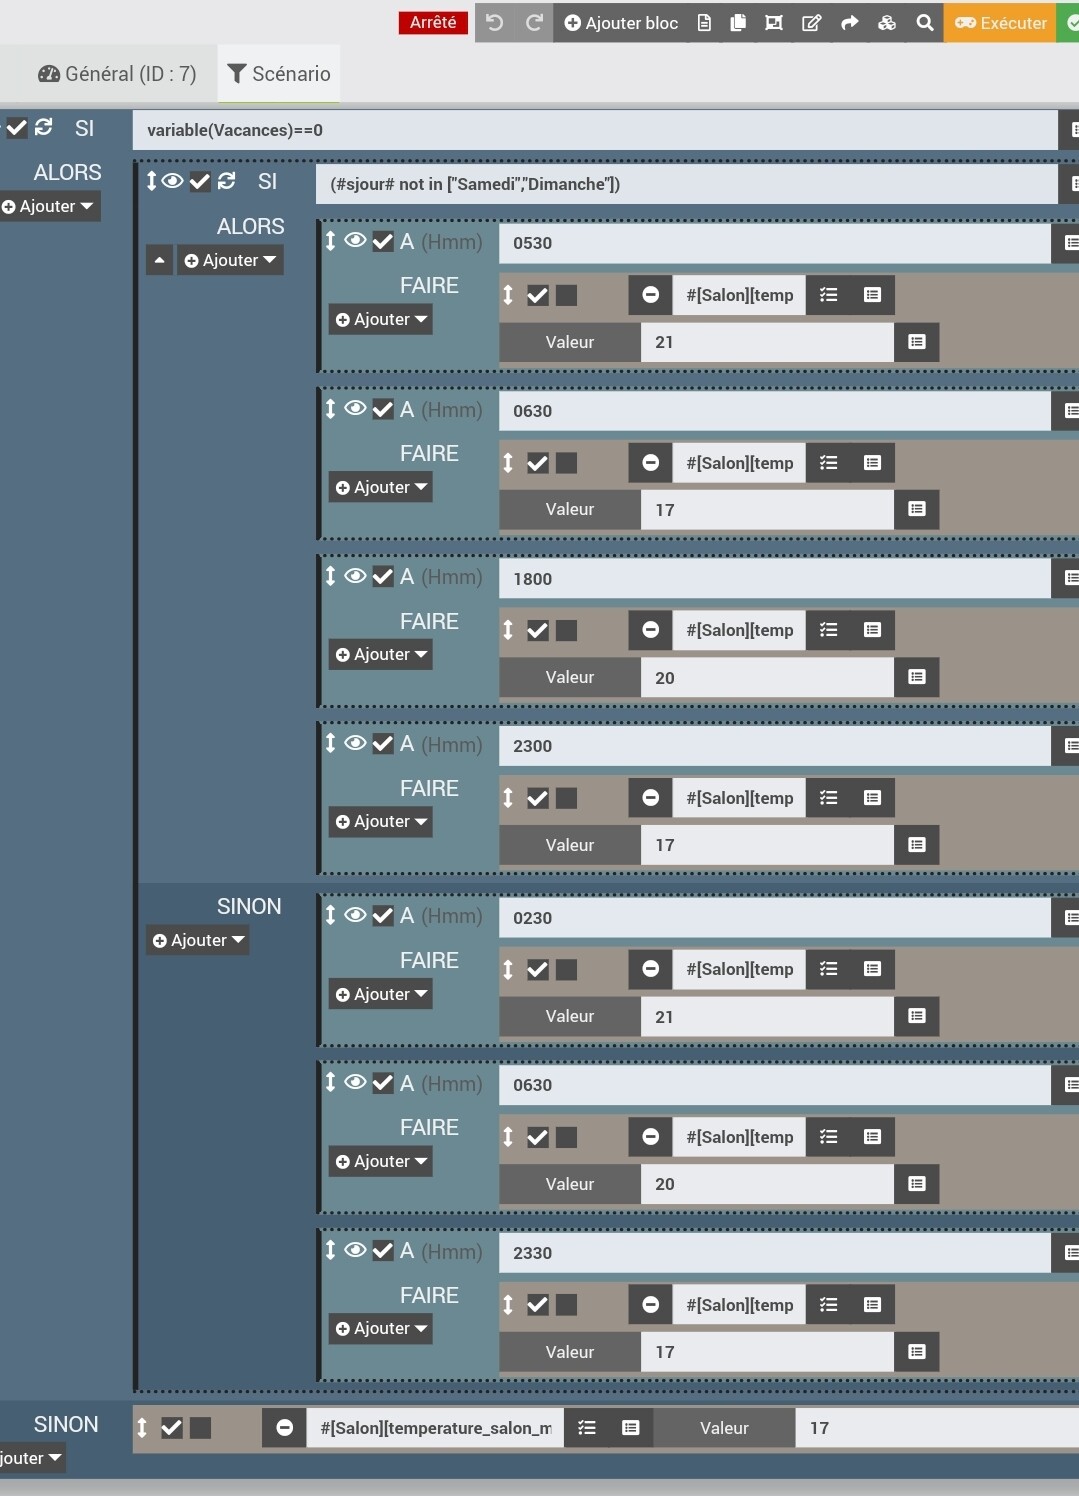Click move handle of the 0530 A block

pos(330,241)
